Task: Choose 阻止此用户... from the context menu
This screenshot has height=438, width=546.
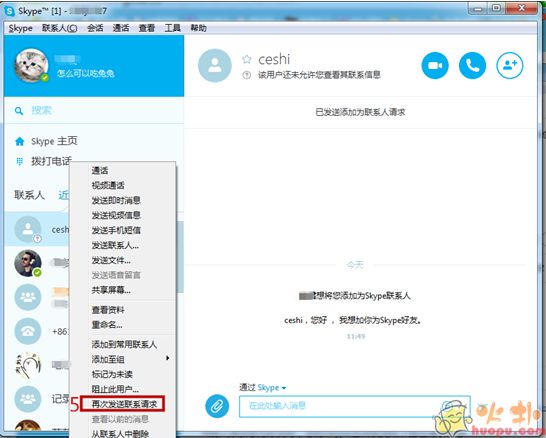Action: click(123, 389)
